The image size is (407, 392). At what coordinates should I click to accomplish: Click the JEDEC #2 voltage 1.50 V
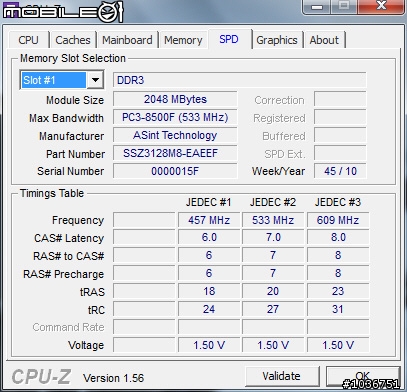[x=273, y=345]
